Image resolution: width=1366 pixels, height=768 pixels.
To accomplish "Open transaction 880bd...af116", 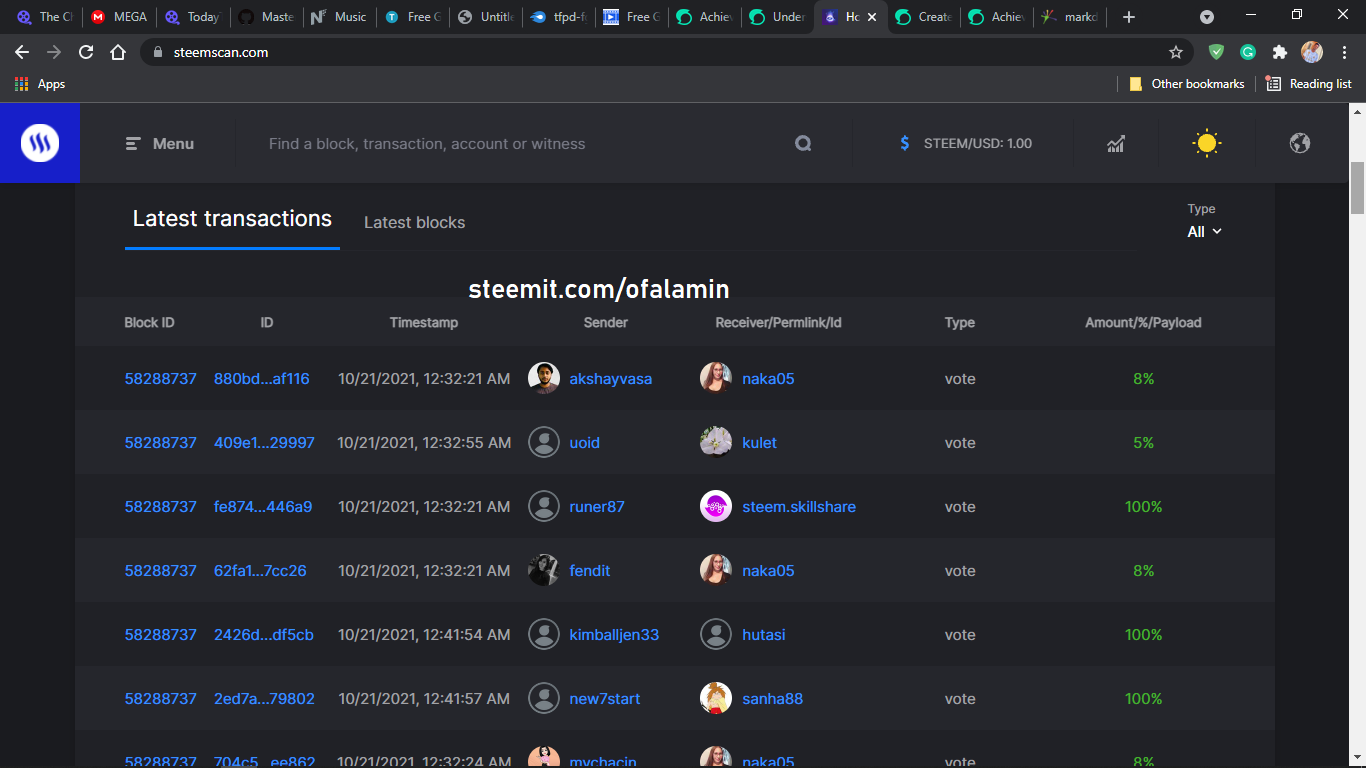I will tap(262, 379).
